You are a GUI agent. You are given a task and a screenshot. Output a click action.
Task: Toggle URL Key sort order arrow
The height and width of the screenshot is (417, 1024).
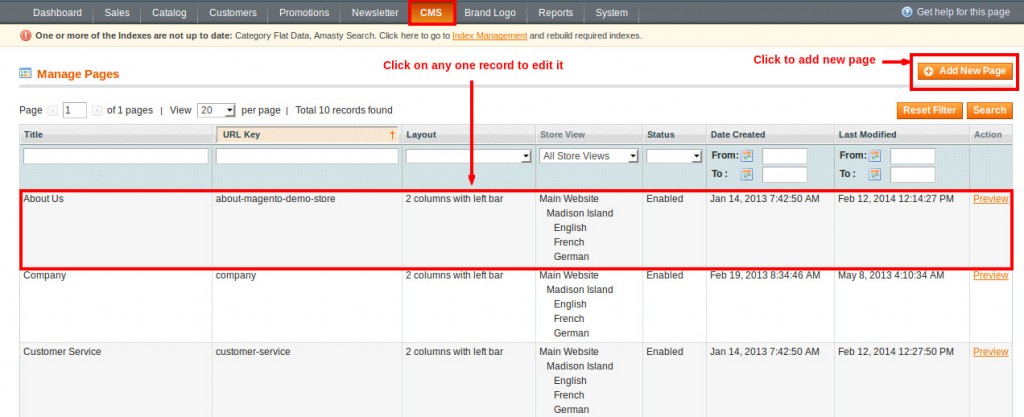pyautogui.click(x=392, y=135)
